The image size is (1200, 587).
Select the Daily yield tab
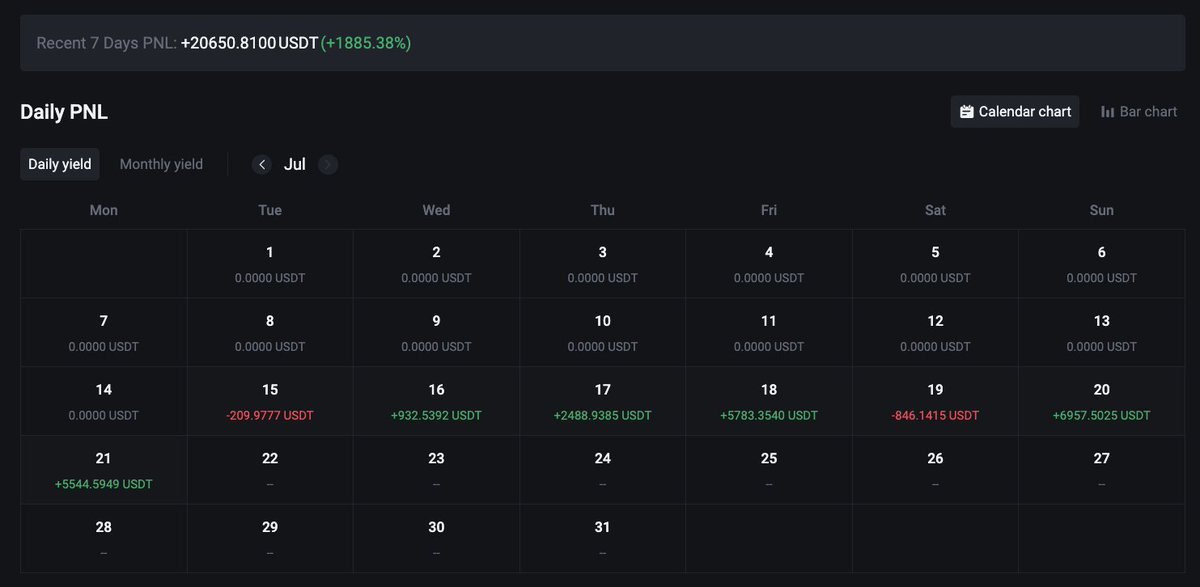60,164
